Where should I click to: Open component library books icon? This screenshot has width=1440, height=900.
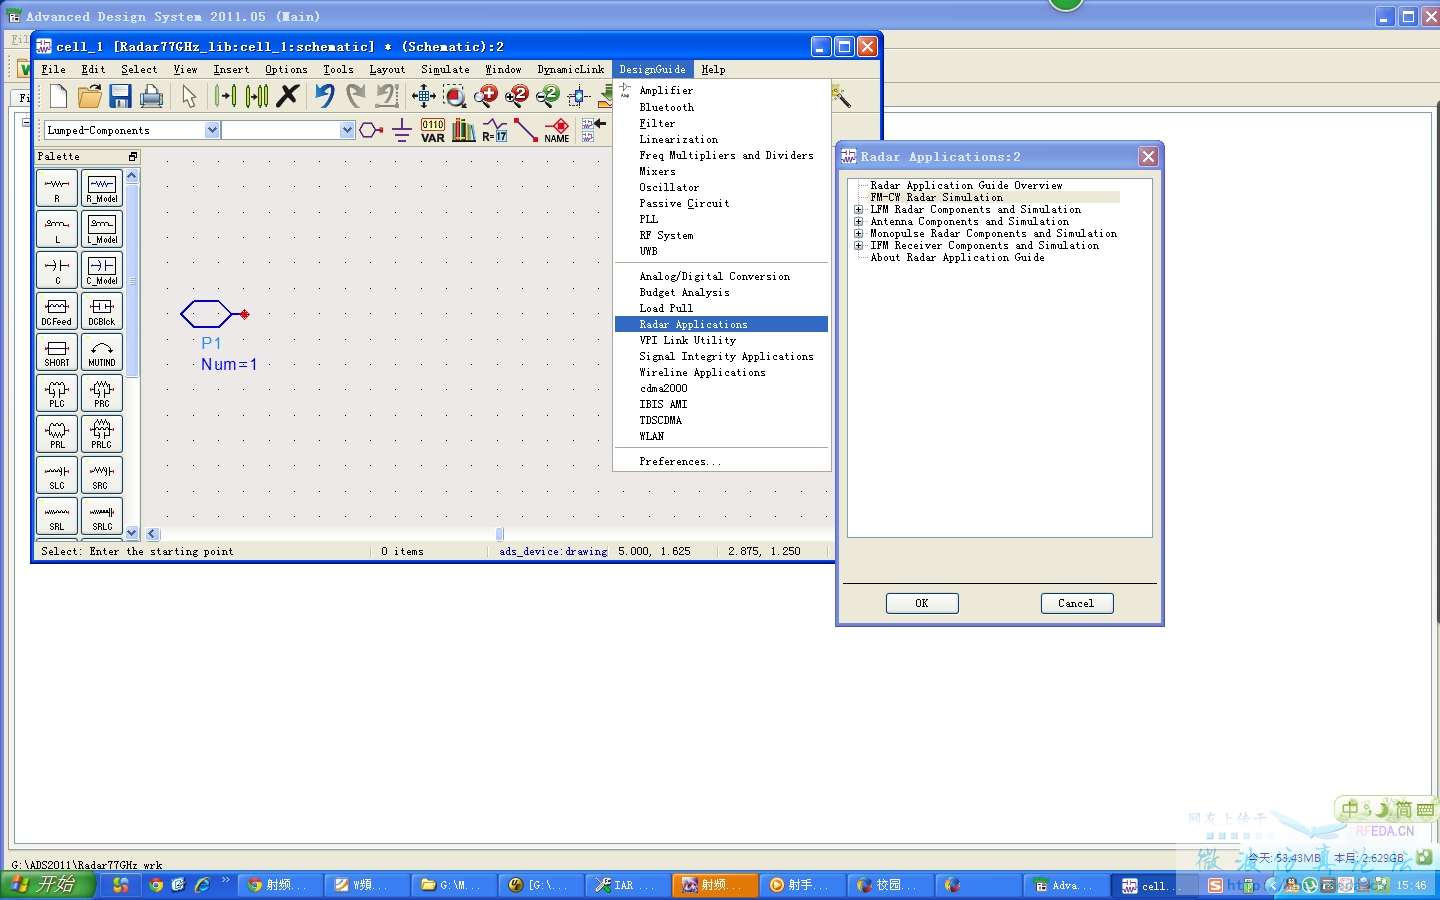[464, 130]
